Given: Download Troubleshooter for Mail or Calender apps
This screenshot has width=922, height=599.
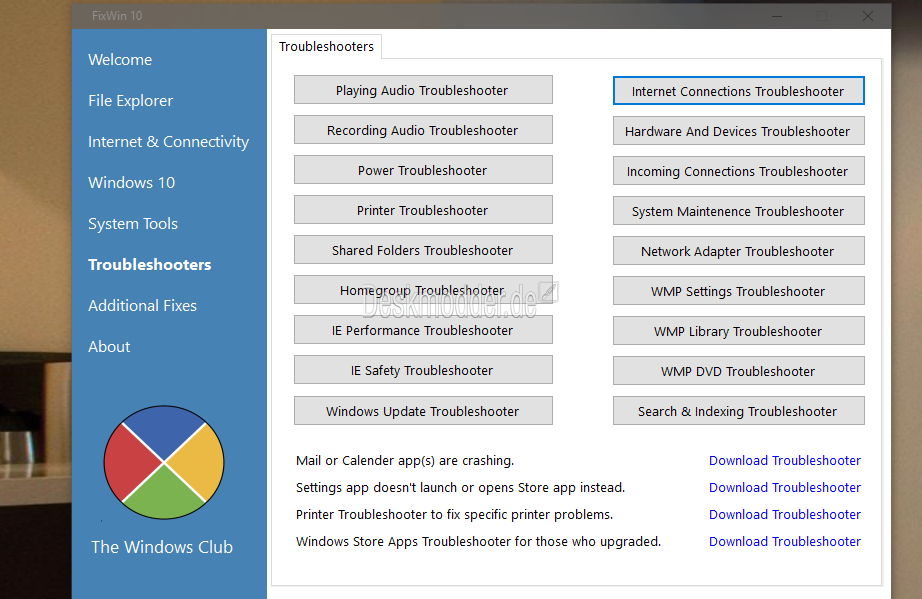Looking at the screenshot, I should click(784, 460).
